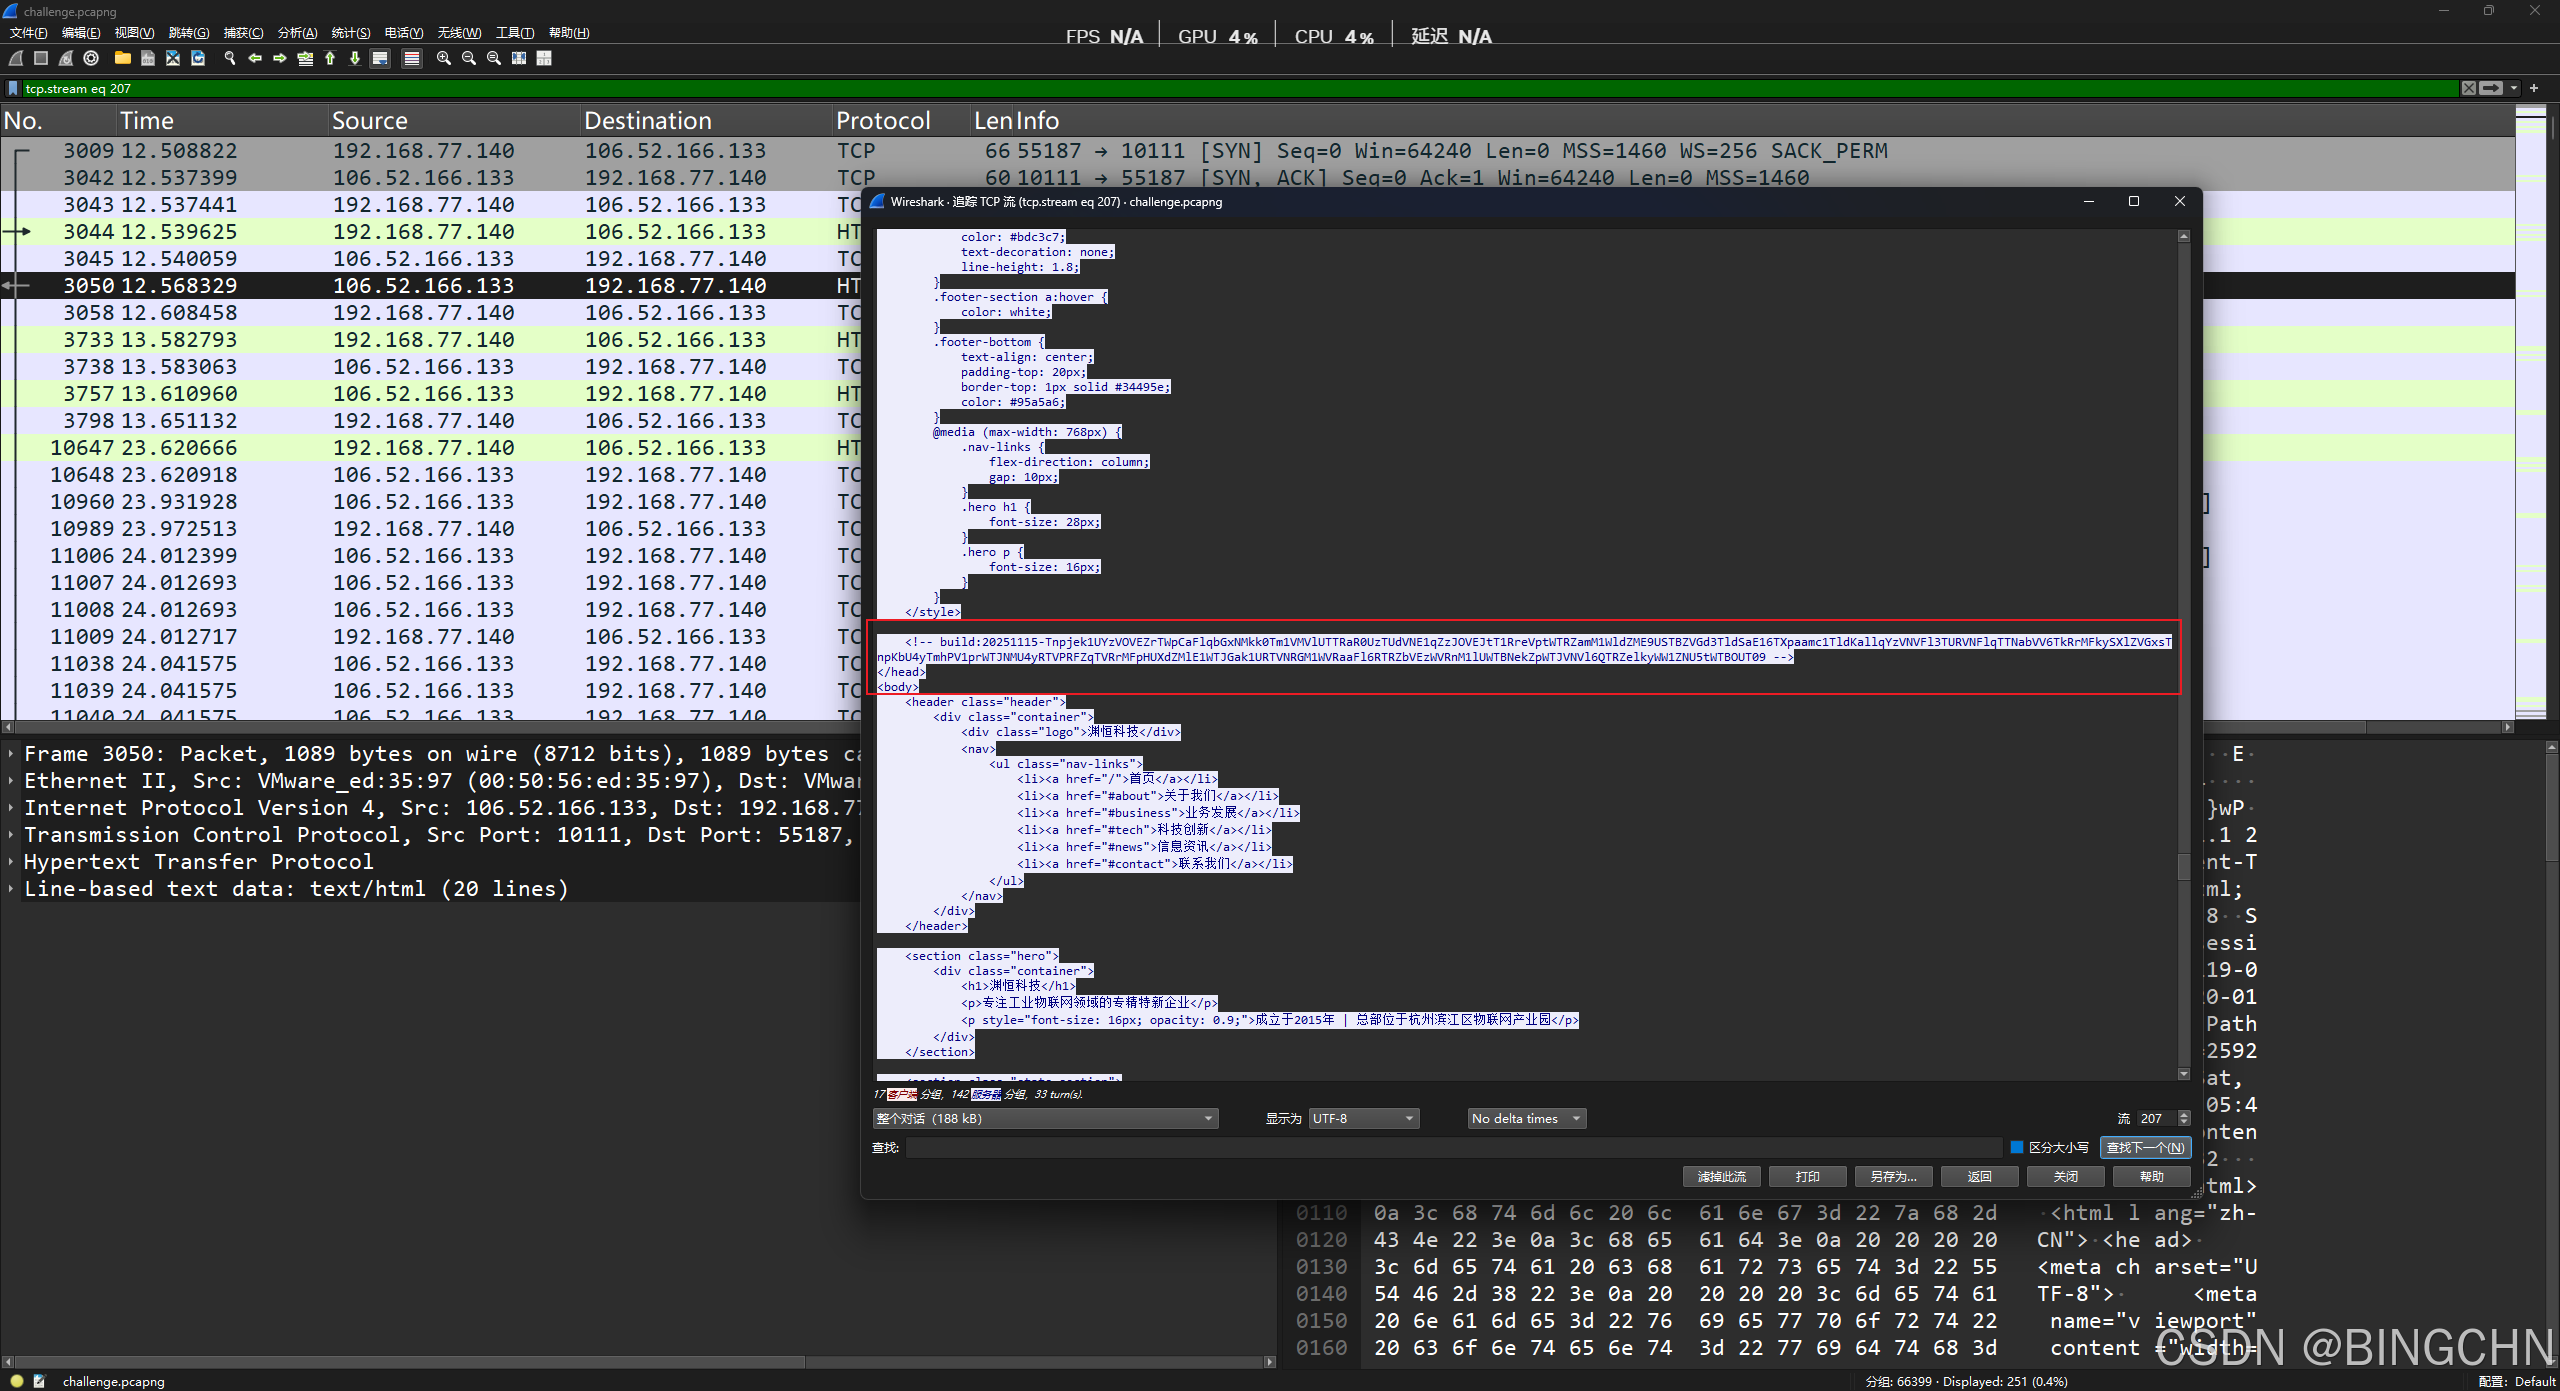Toggle the 区分大小写 case sensitive checkbox
The image size is (2560, 1391).
click(2017, 1147)
